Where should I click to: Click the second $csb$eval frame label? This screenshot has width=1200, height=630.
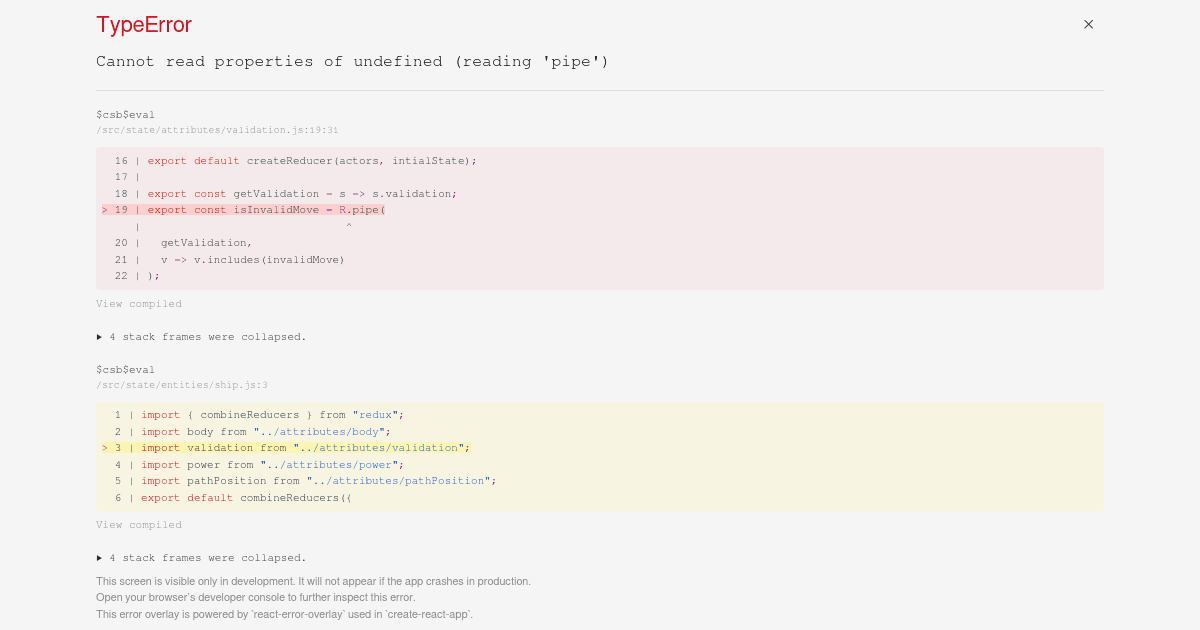pyautogui.click(x=124, y=369)
